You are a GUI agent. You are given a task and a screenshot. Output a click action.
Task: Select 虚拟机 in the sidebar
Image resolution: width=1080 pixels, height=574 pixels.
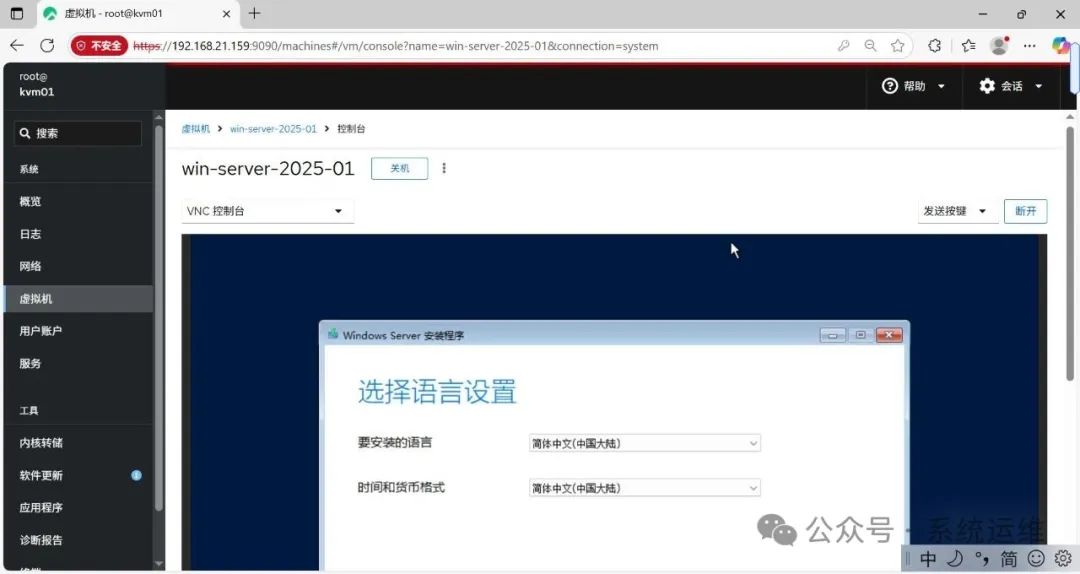coord(78,299)
